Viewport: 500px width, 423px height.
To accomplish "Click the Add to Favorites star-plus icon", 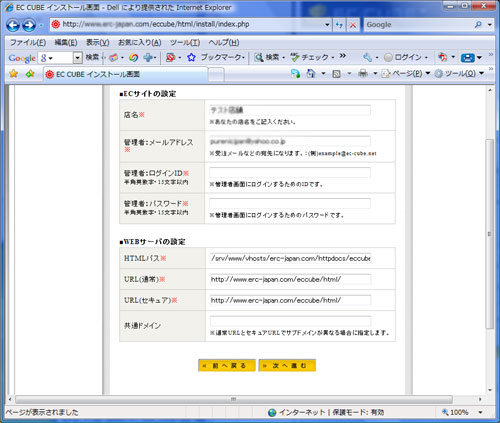I will (x=30, y=73).
